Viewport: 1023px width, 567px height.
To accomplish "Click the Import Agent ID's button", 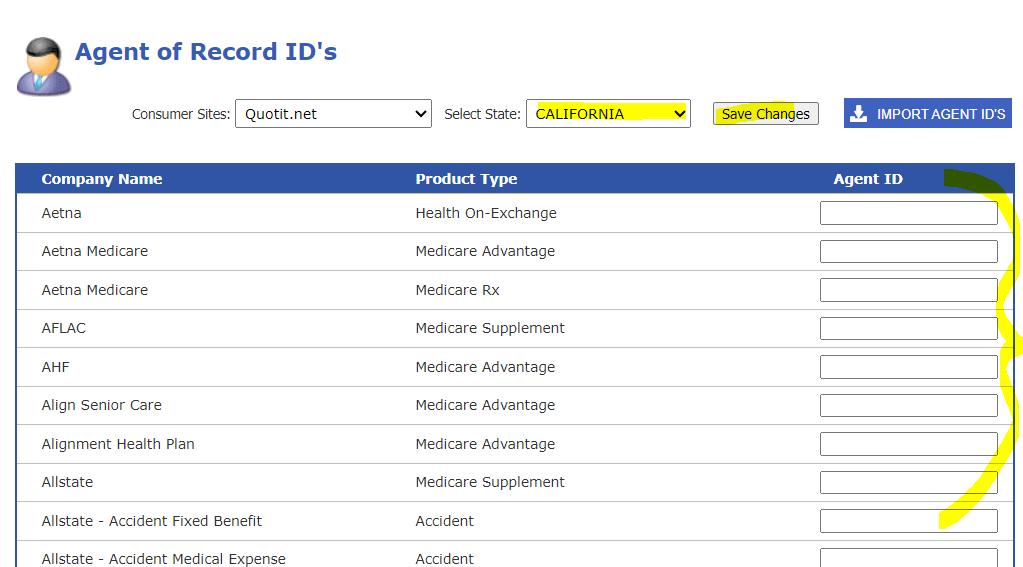I will (x=927, y=114).
